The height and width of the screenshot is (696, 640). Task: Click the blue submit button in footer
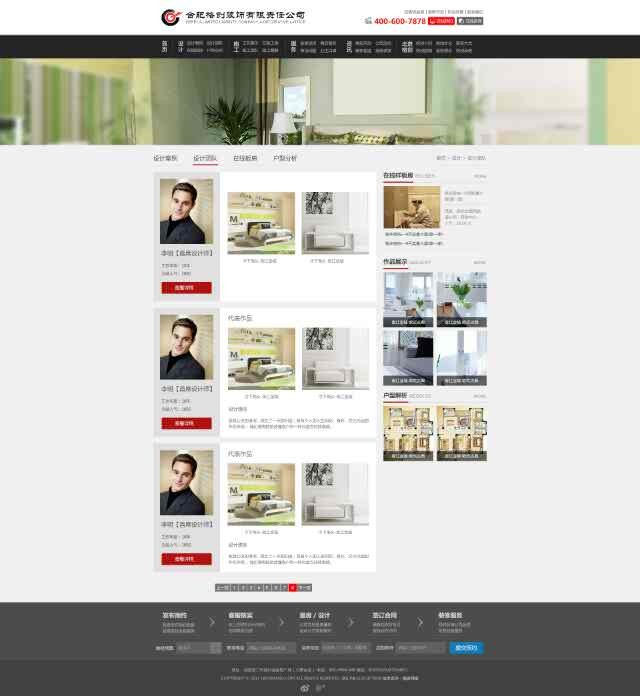pyautogui.click(x=467, y=648)
